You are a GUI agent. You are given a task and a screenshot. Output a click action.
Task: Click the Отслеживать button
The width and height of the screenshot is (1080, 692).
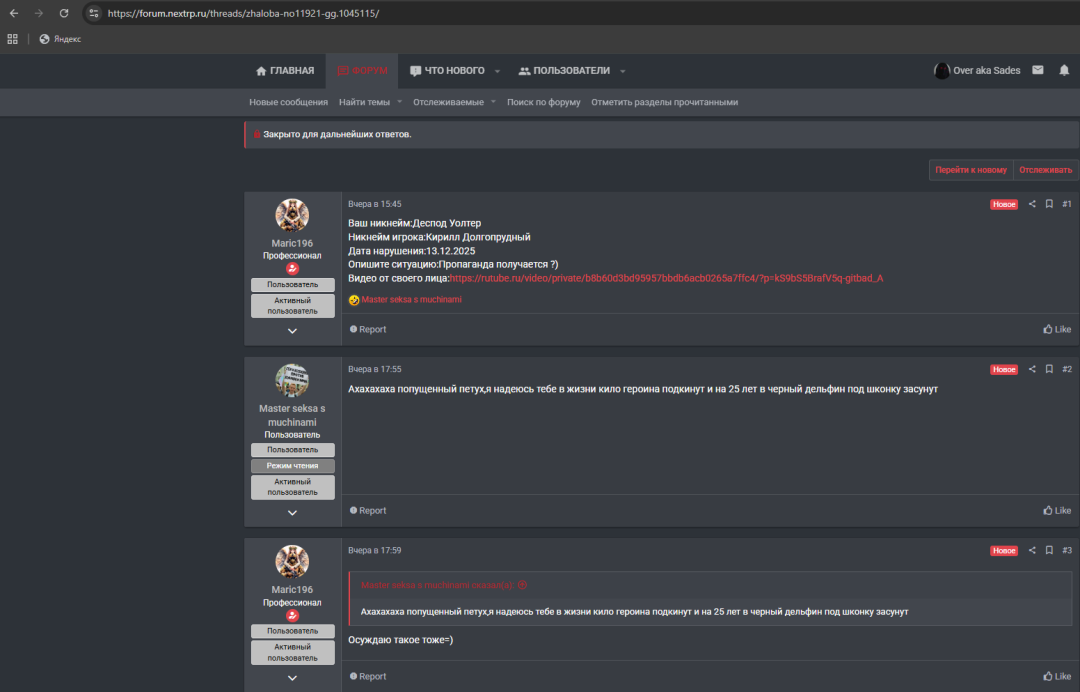coord(1044,170)
